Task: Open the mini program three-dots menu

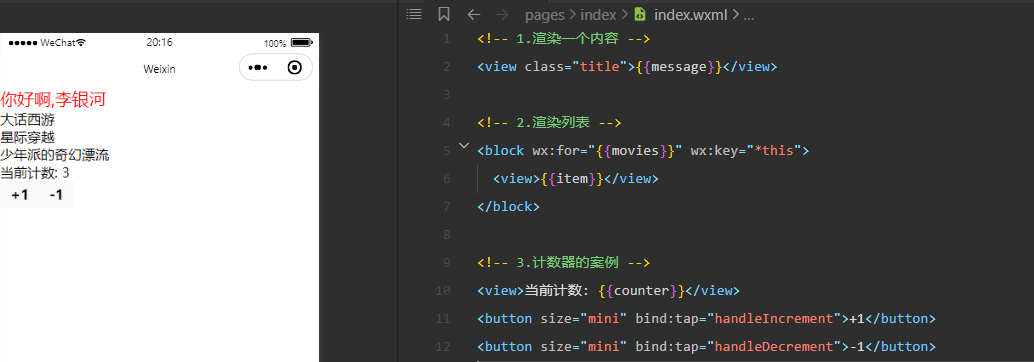Action: [x=257, y=67]
